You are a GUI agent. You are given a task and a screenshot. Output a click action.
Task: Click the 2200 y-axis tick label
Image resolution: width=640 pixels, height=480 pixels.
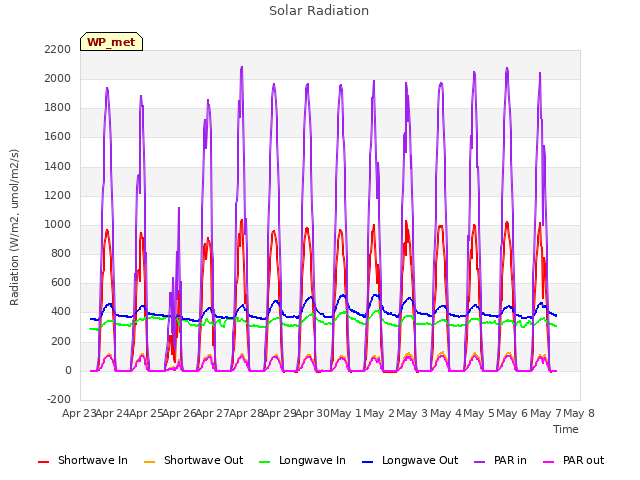(58, 49)
